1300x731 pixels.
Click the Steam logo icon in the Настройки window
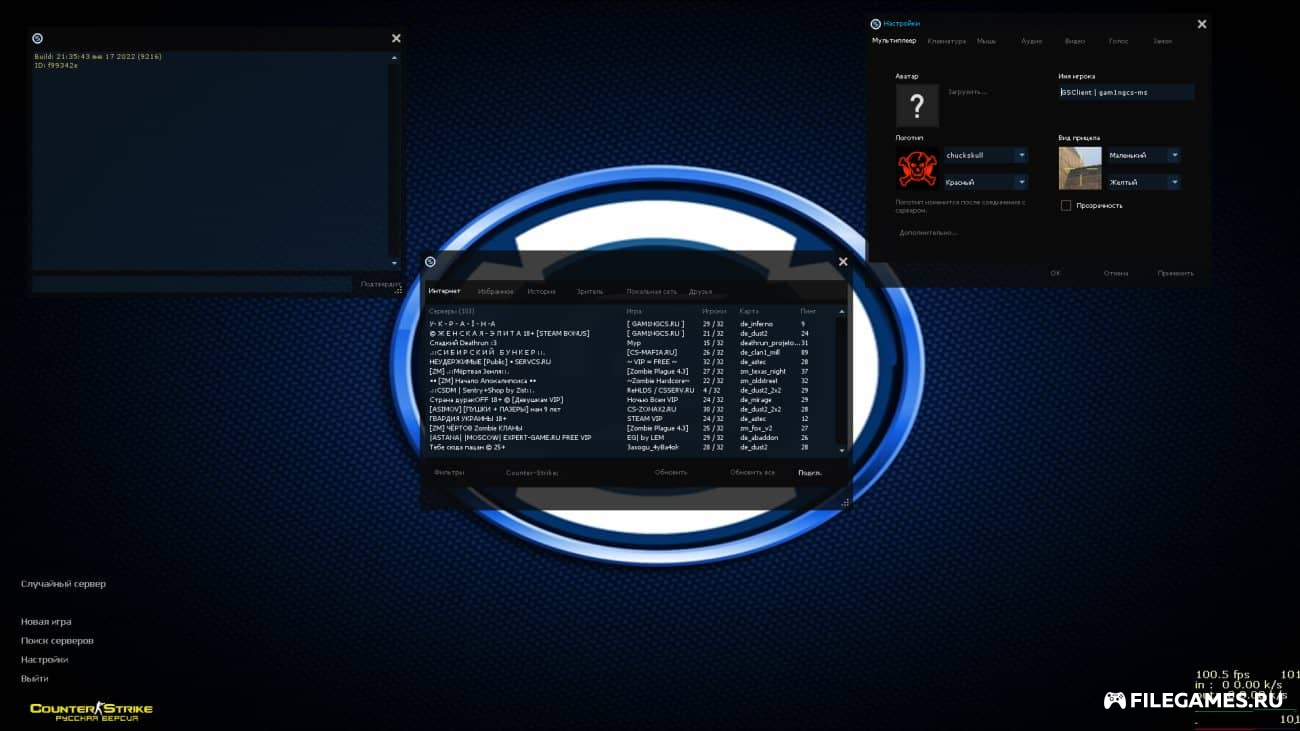pos(876,23)
